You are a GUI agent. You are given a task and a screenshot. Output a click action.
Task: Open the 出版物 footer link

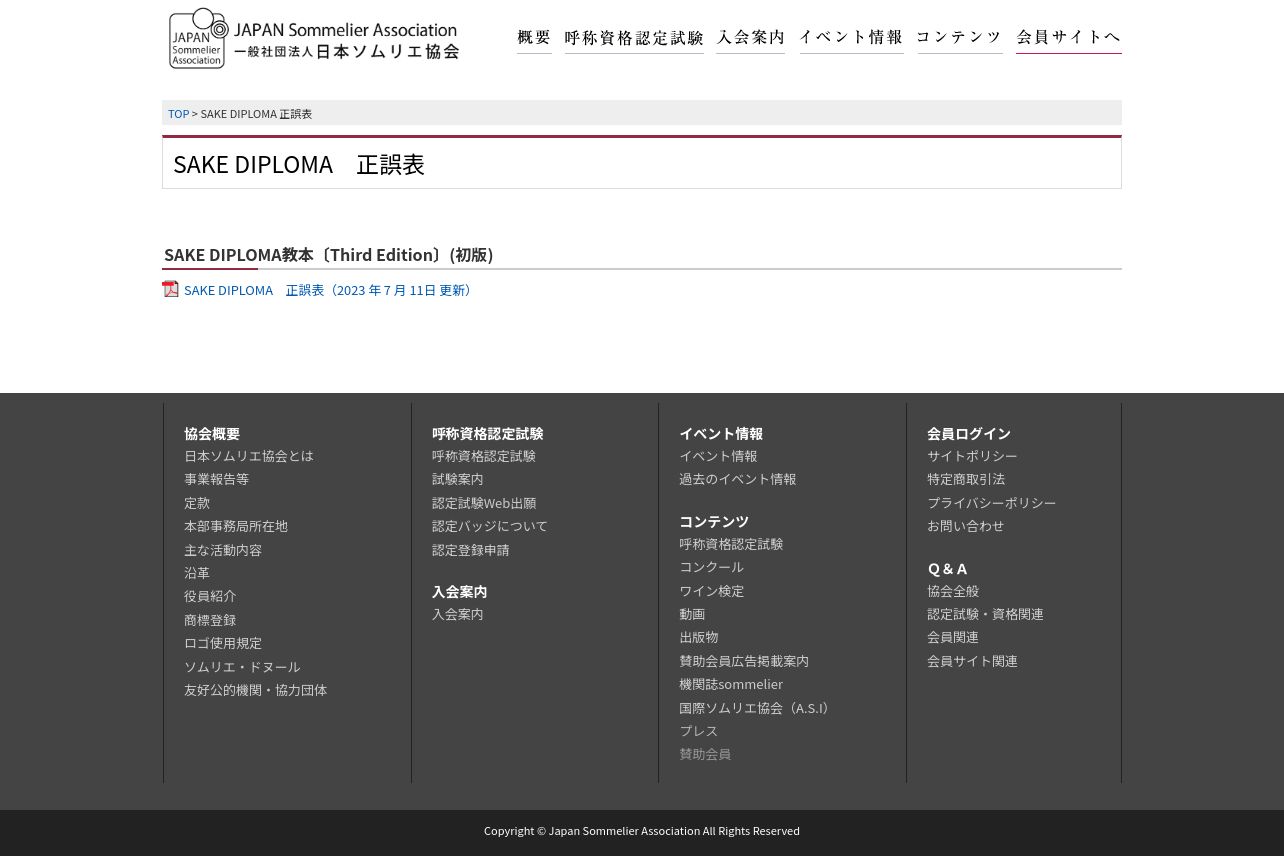click(x=699, y=637)
